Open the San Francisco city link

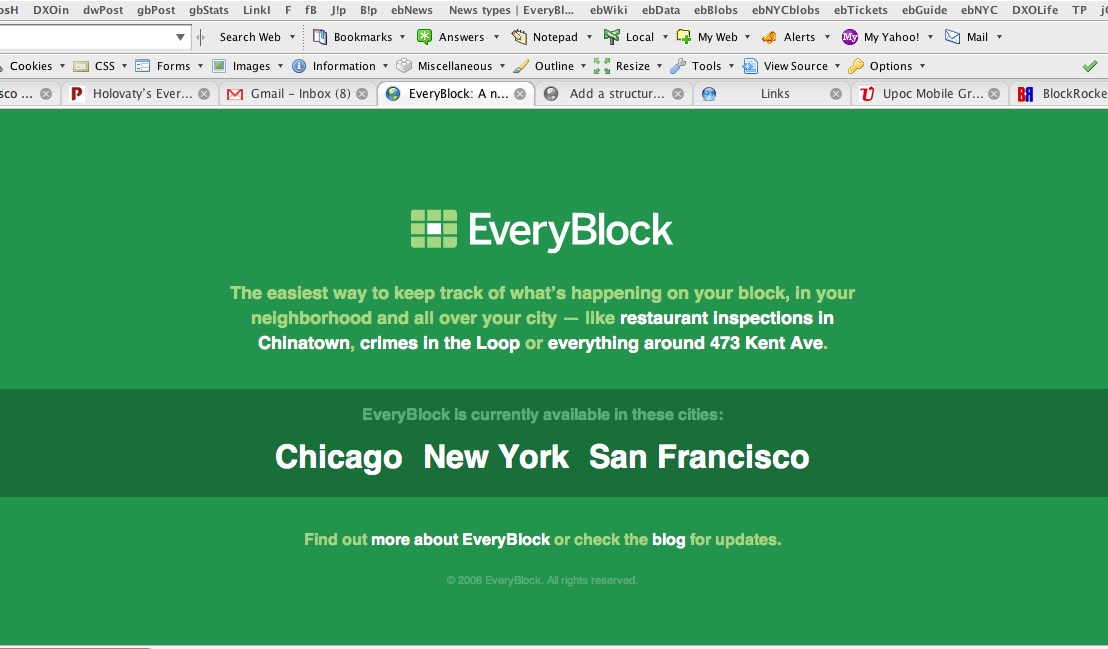click(x=700, y=457)
